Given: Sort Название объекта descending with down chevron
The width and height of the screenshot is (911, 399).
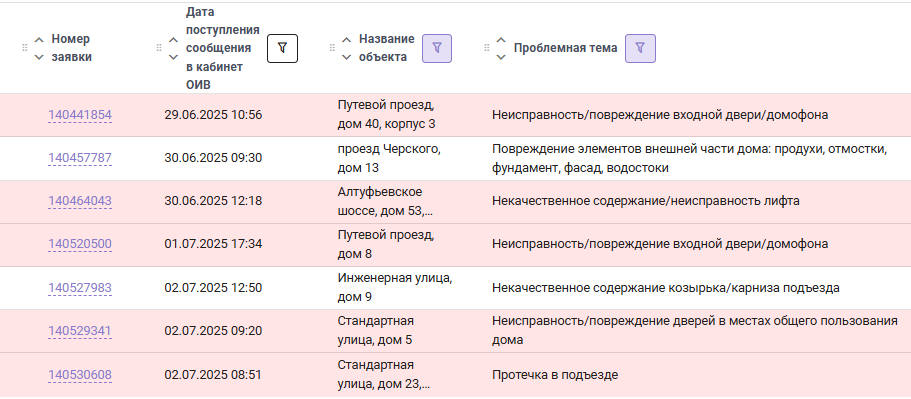Looking at the screenshot, I should pyautogui.click(x=347, y=57).
